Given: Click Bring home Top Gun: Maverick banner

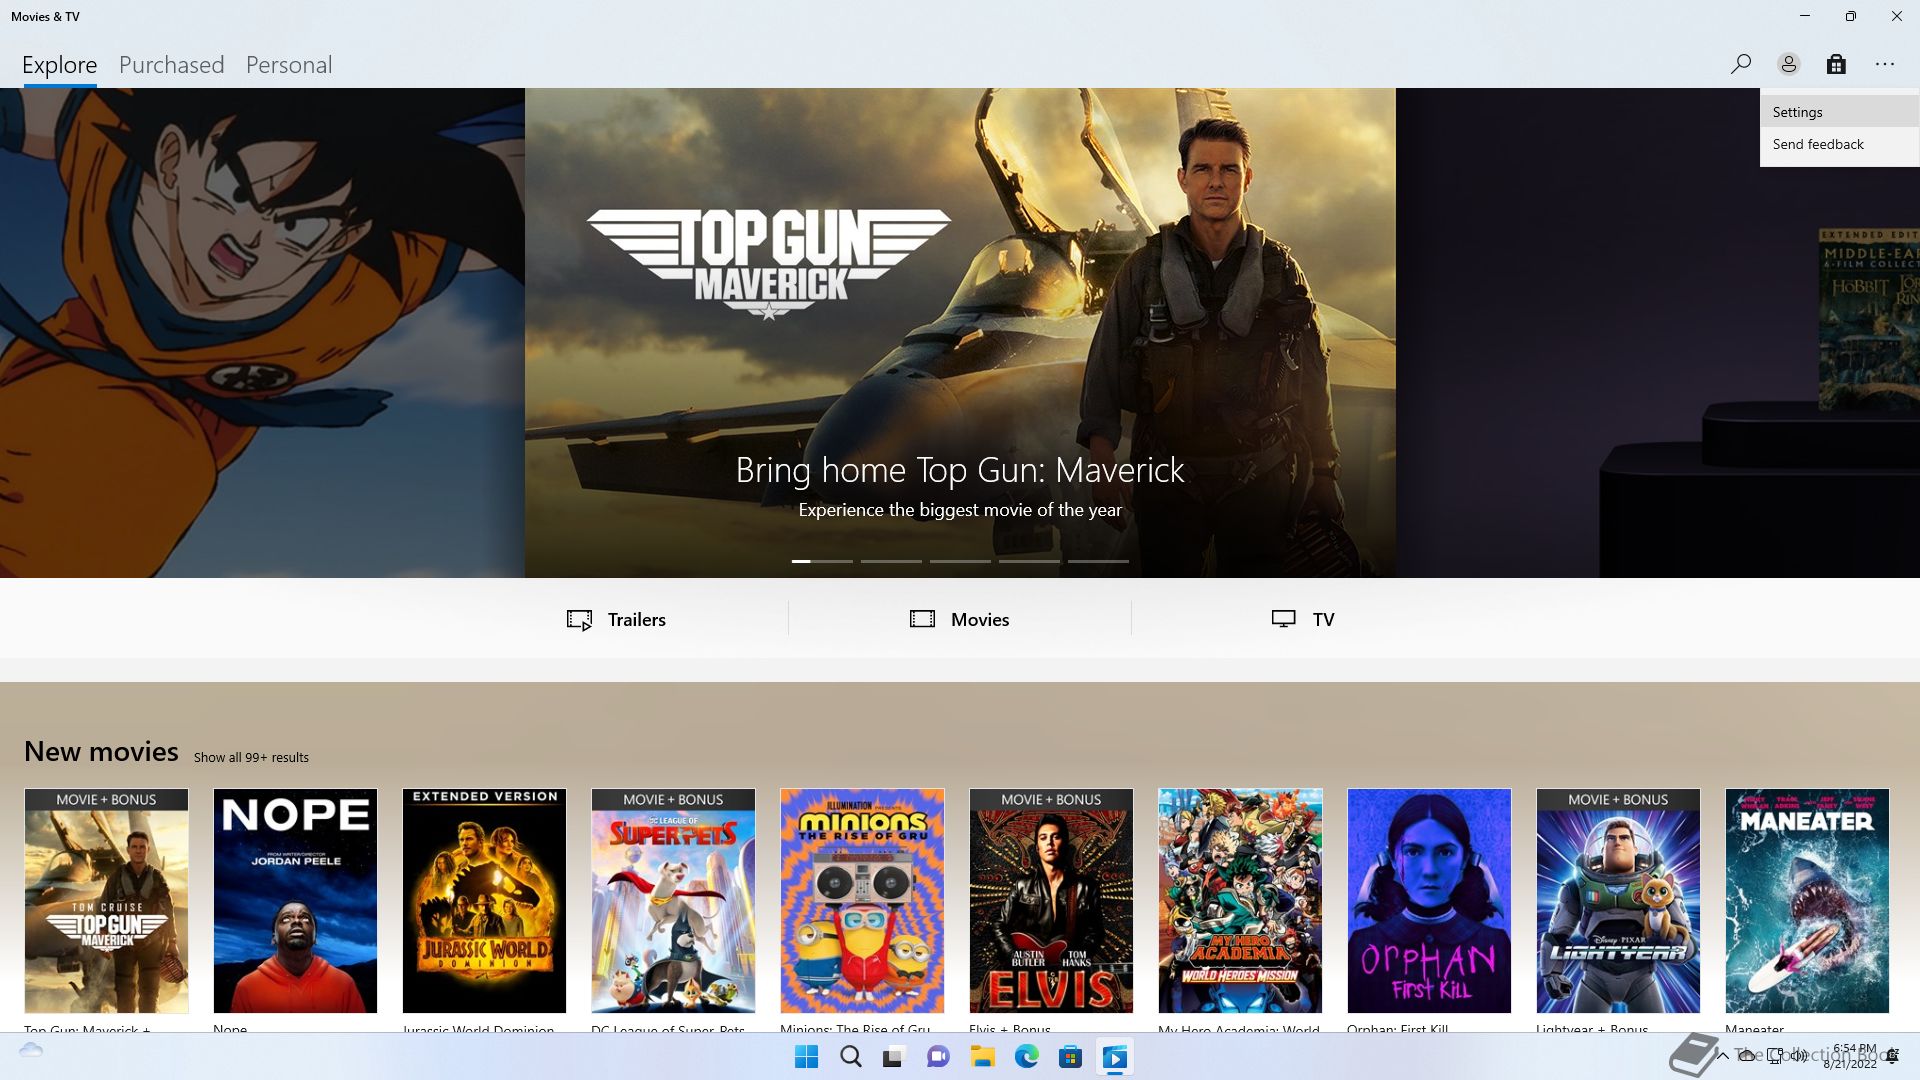Looking at the screenshot, I should click(x=959, y=470).
